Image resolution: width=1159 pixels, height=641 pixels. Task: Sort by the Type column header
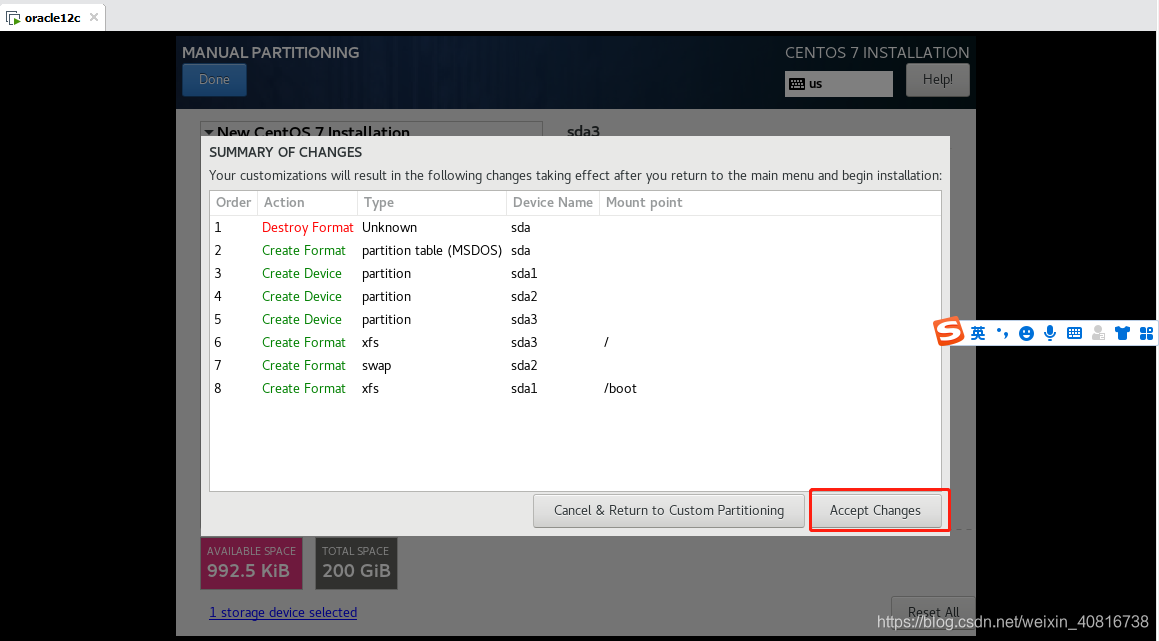[x=432, y=203]
